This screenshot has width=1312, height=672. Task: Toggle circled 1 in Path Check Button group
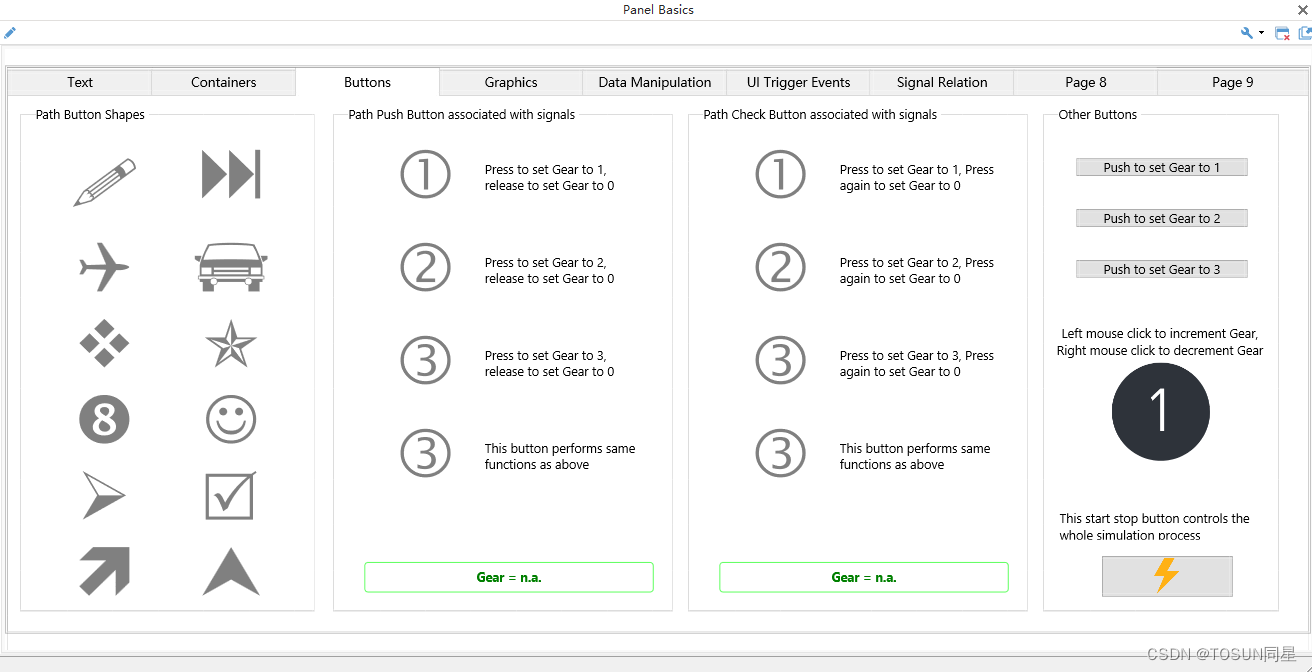781,175
